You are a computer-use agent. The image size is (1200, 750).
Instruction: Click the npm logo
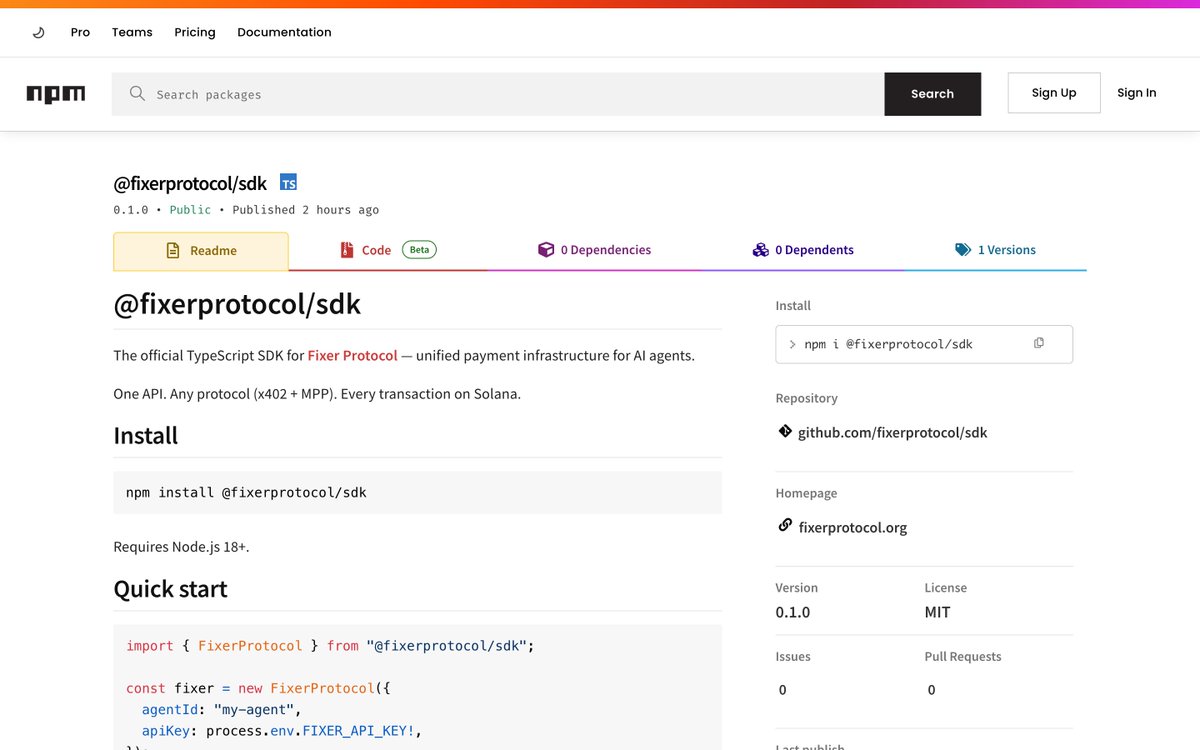pyautogui.click(x=56, y=94)
